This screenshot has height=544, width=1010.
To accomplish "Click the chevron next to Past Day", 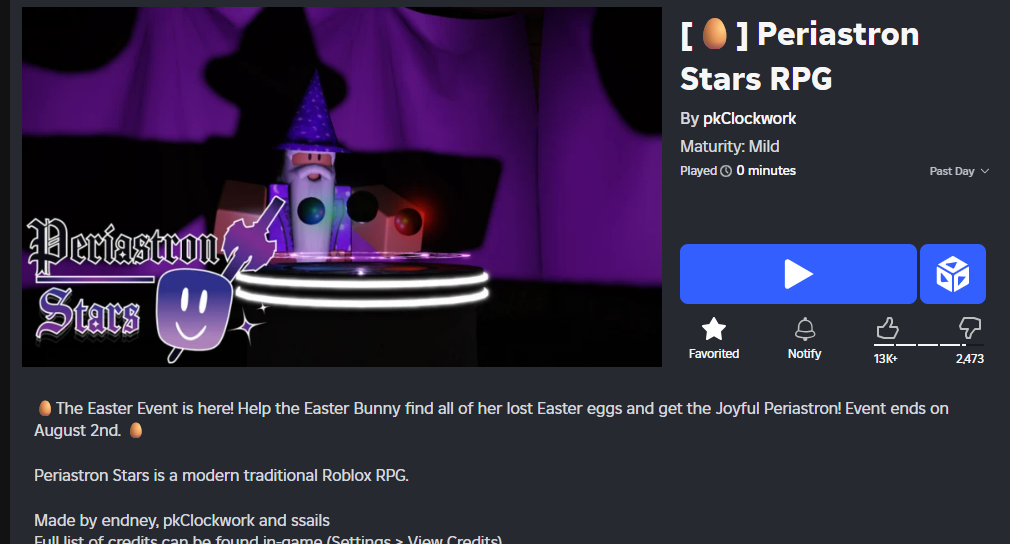I will (x=984, y=171).
